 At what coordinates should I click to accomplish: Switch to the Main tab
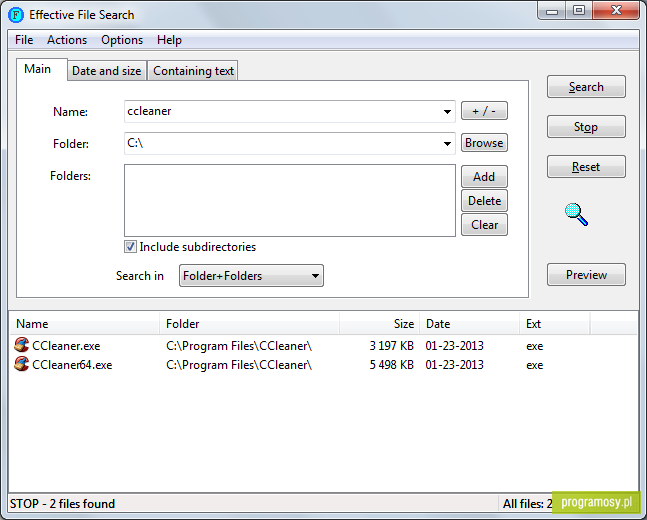coord(41,69)
